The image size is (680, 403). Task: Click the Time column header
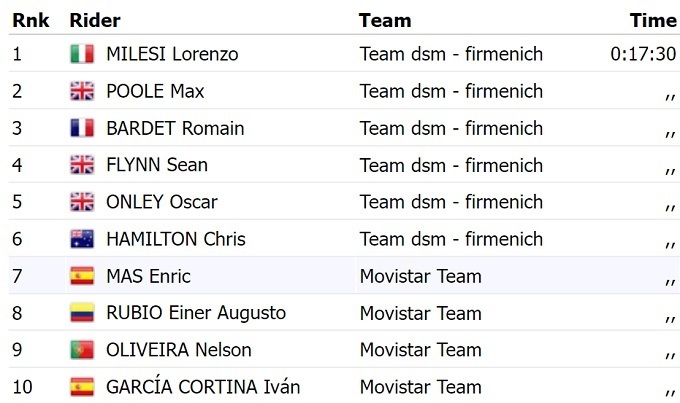coord(653,20)
